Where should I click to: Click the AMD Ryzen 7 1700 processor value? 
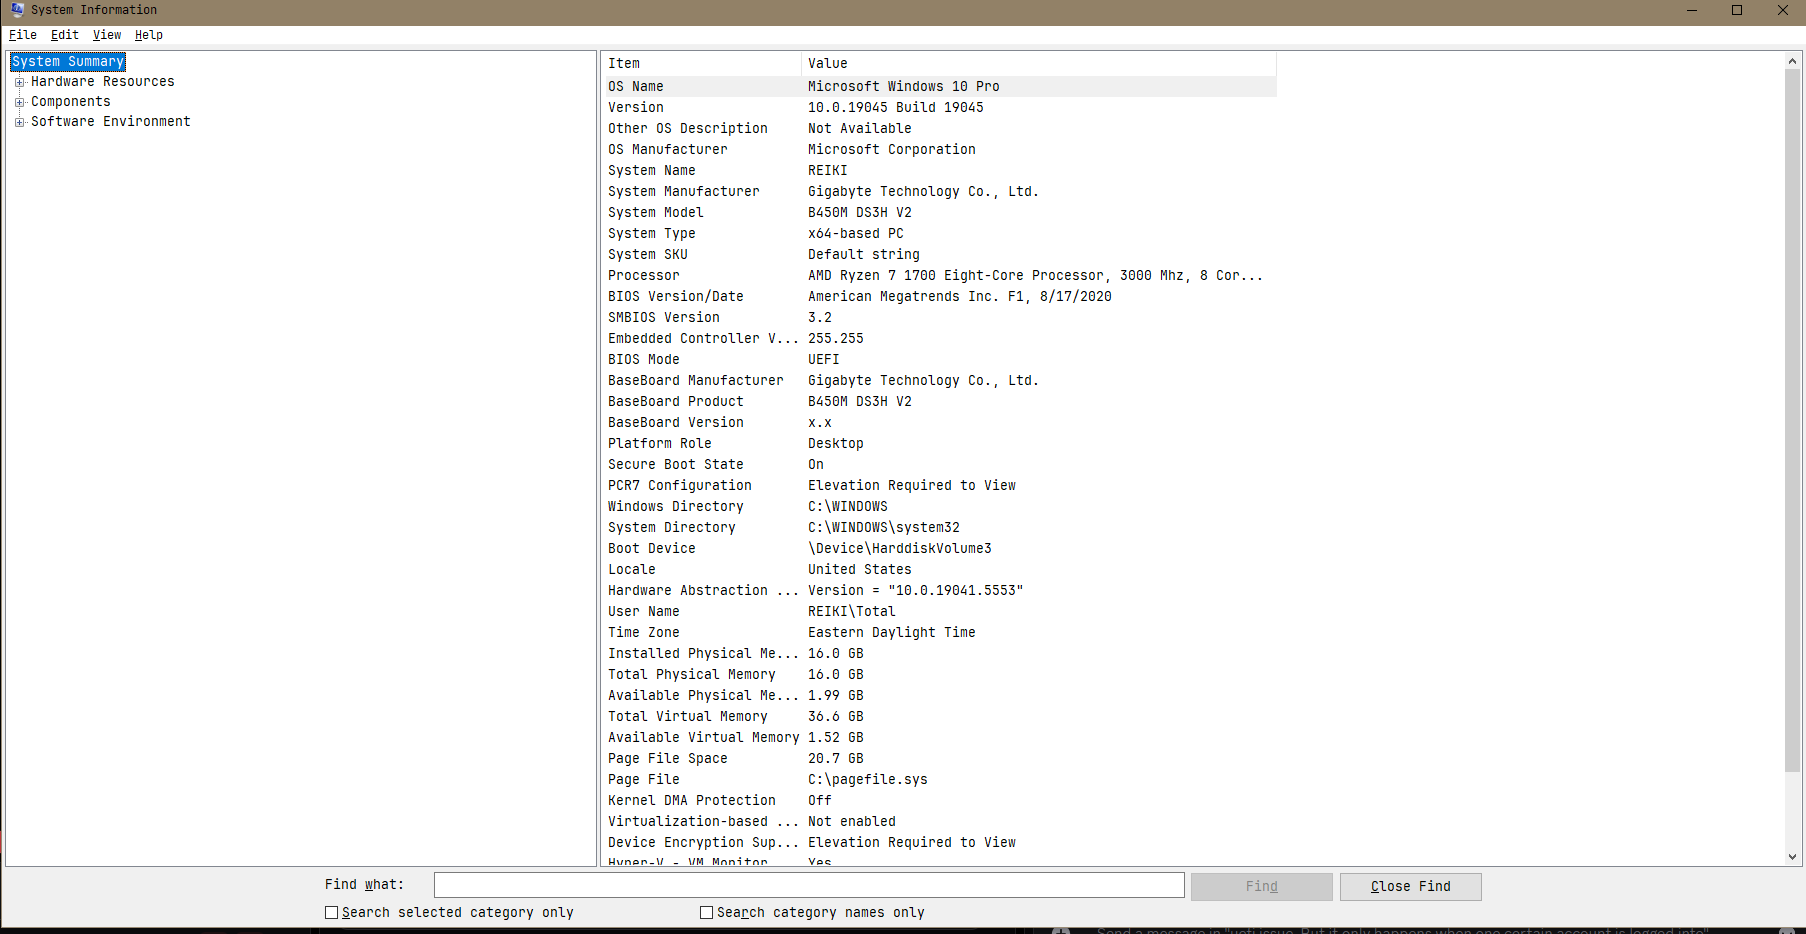point(1036,276)
